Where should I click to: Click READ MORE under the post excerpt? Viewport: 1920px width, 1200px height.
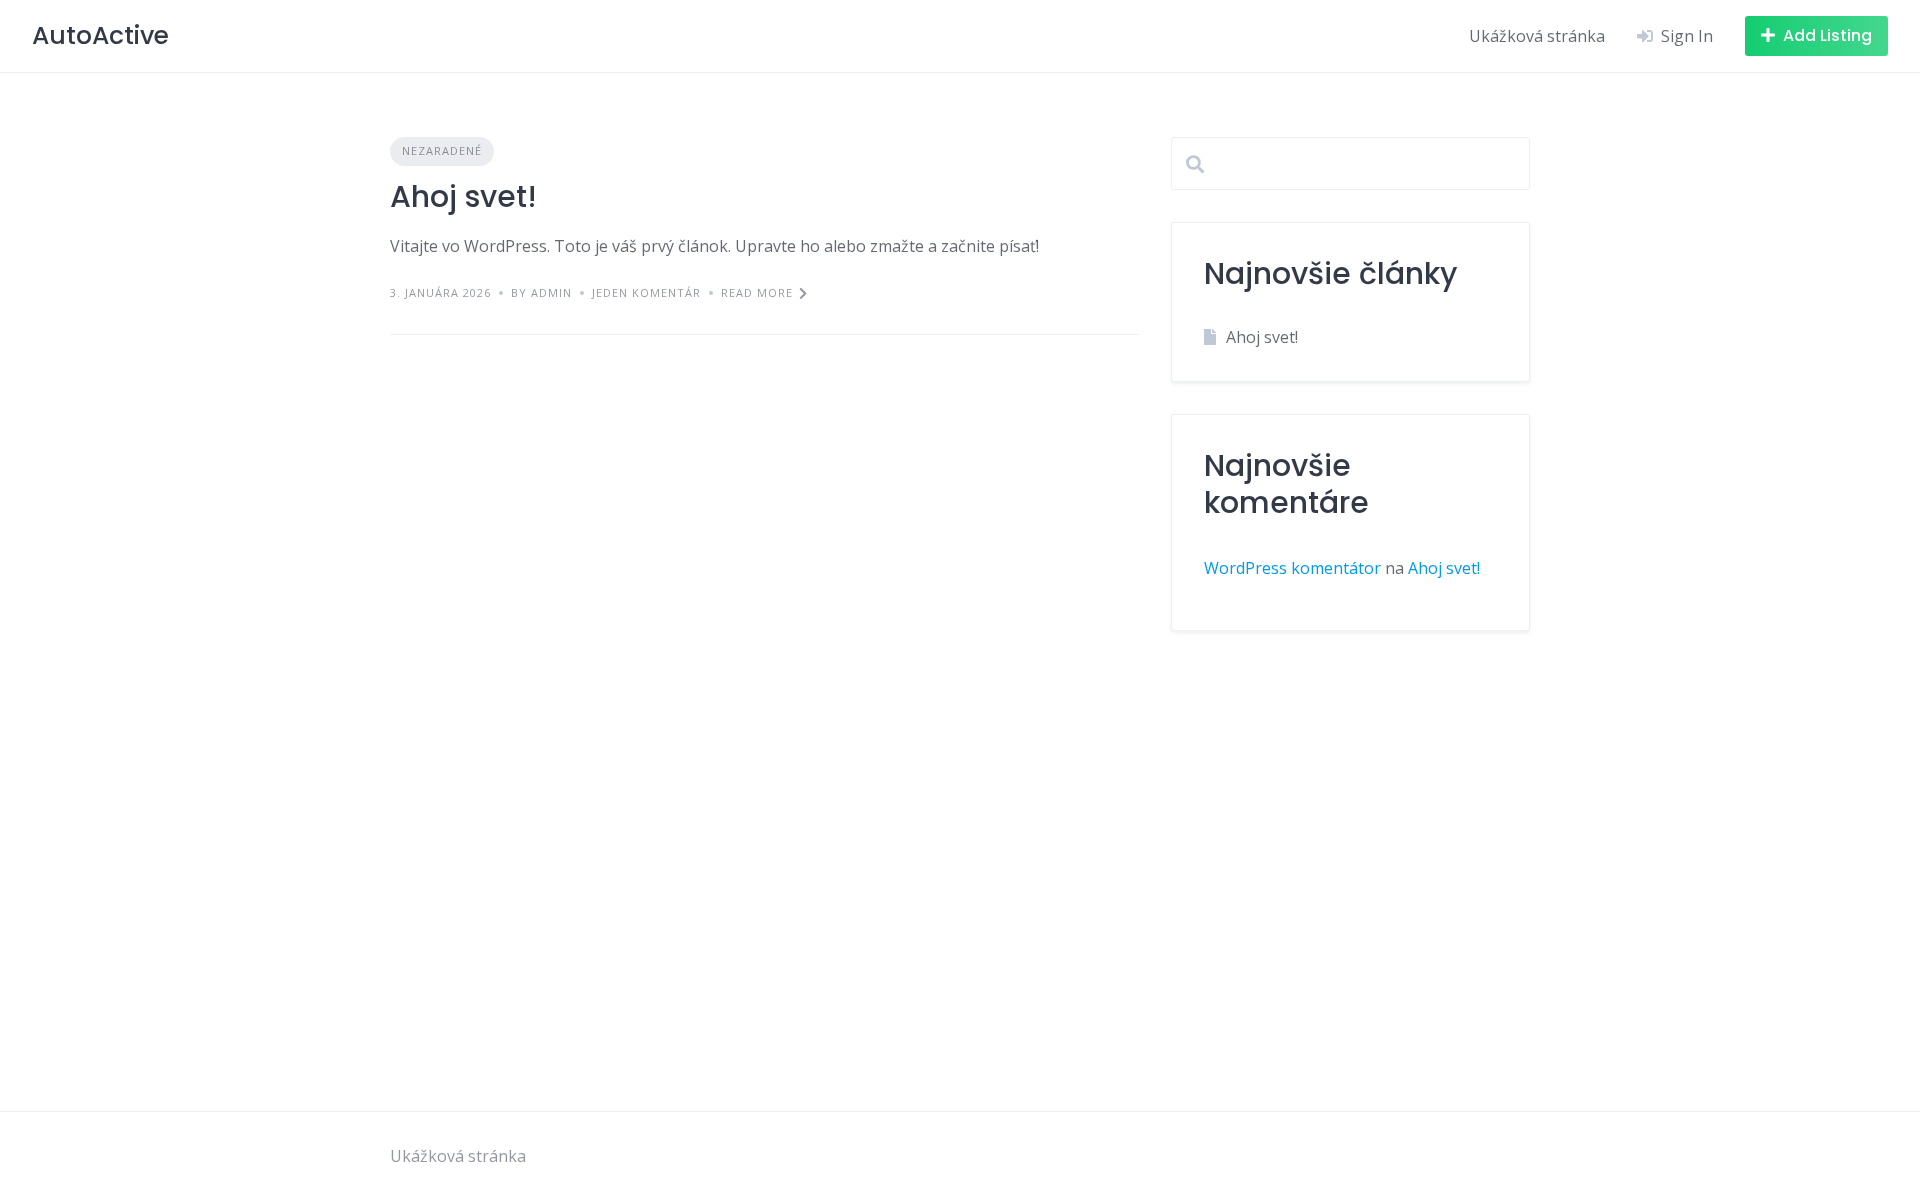pyautogui.click(x=756, y=293)
